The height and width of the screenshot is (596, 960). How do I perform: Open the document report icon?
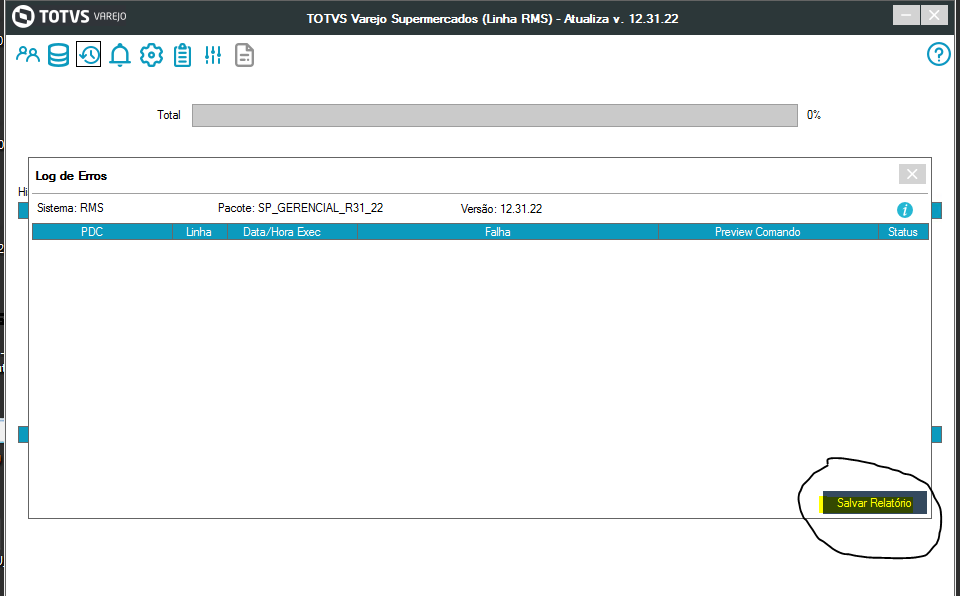(244, 55)
